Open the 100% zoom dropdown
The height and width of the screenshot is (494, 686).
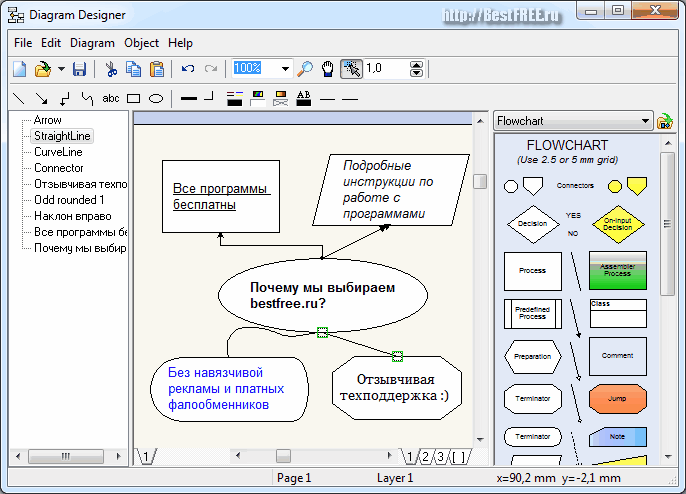click(285, 69)
